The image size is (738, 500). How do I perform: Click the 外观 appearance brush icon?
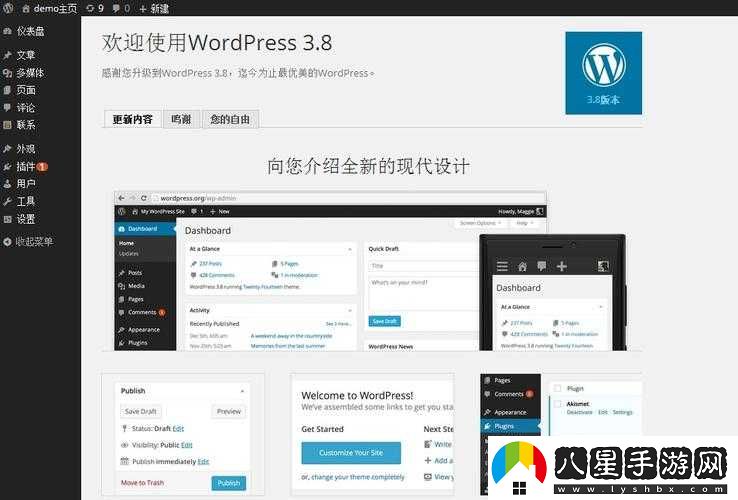click(x=8, y=149)
